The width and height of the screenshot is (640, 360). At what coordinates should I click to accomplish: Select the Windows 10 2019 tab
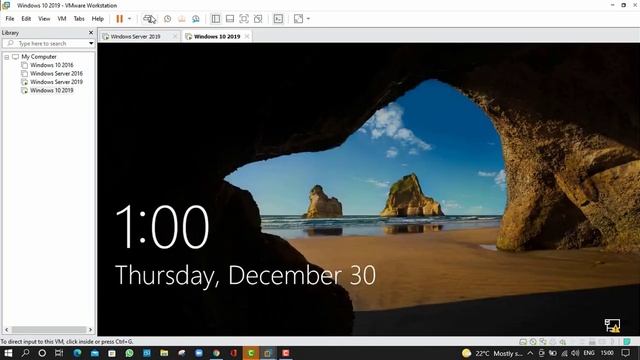click(217, 36)
